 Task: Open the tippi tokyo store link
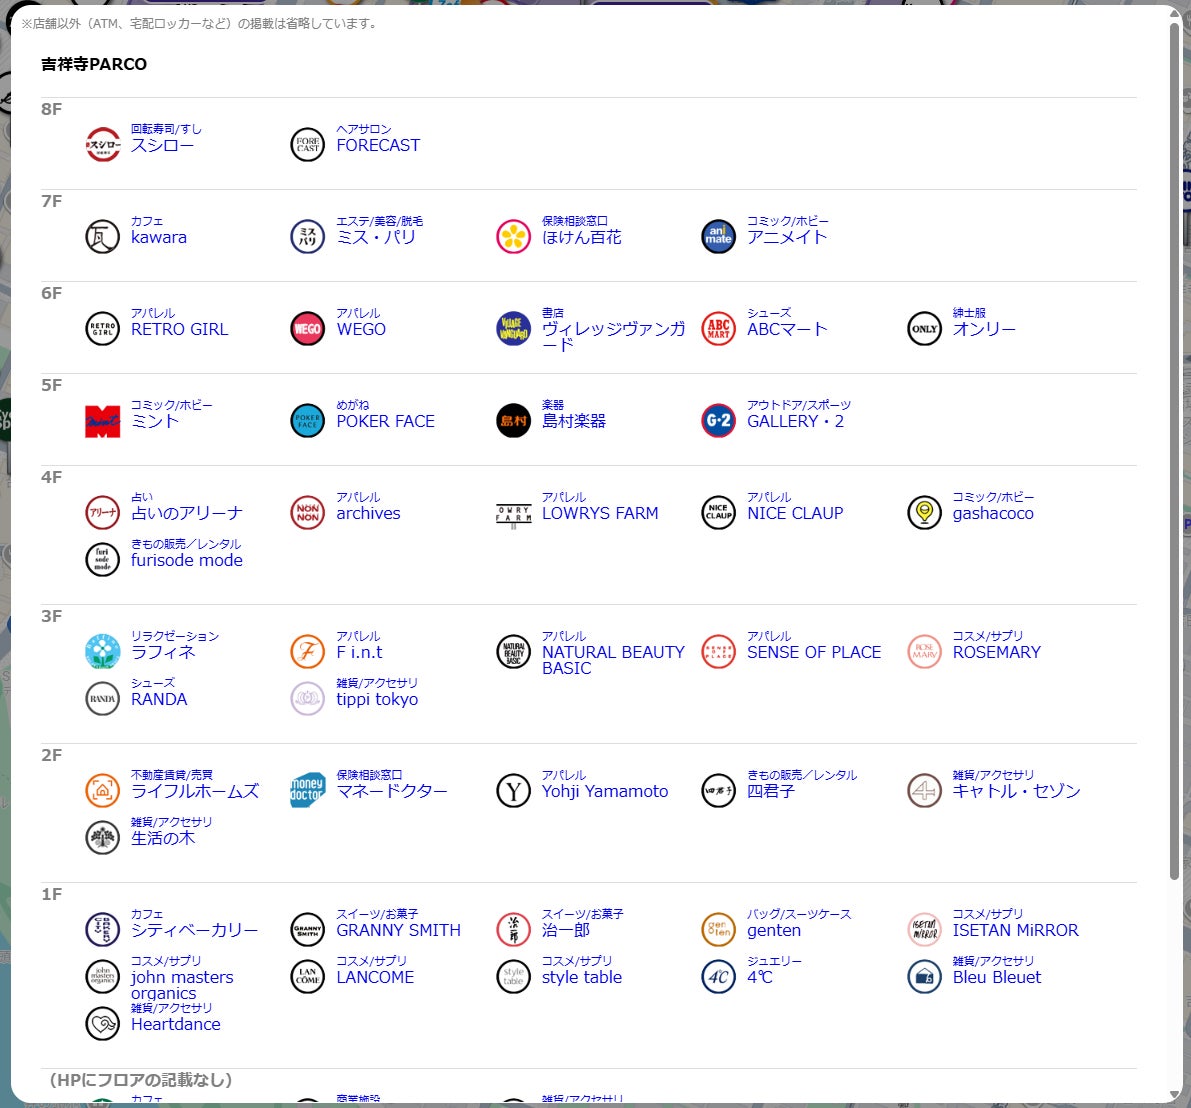click(377, 699)
